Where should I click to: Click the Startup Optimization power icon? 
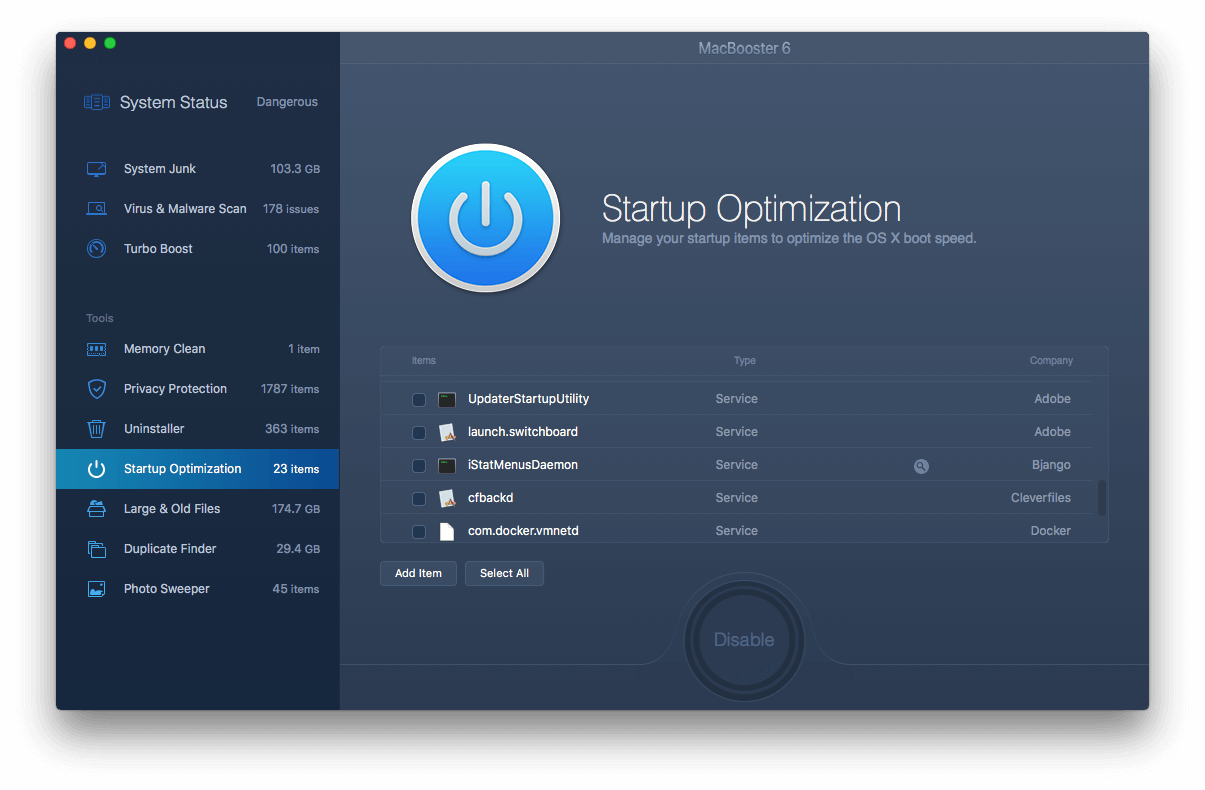point(96,468)
